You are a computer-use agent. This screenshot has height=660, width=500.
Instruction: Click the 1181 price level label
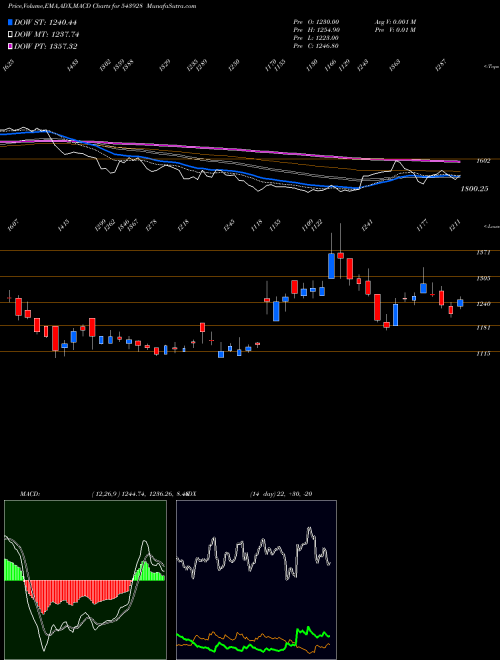point(483,327)
